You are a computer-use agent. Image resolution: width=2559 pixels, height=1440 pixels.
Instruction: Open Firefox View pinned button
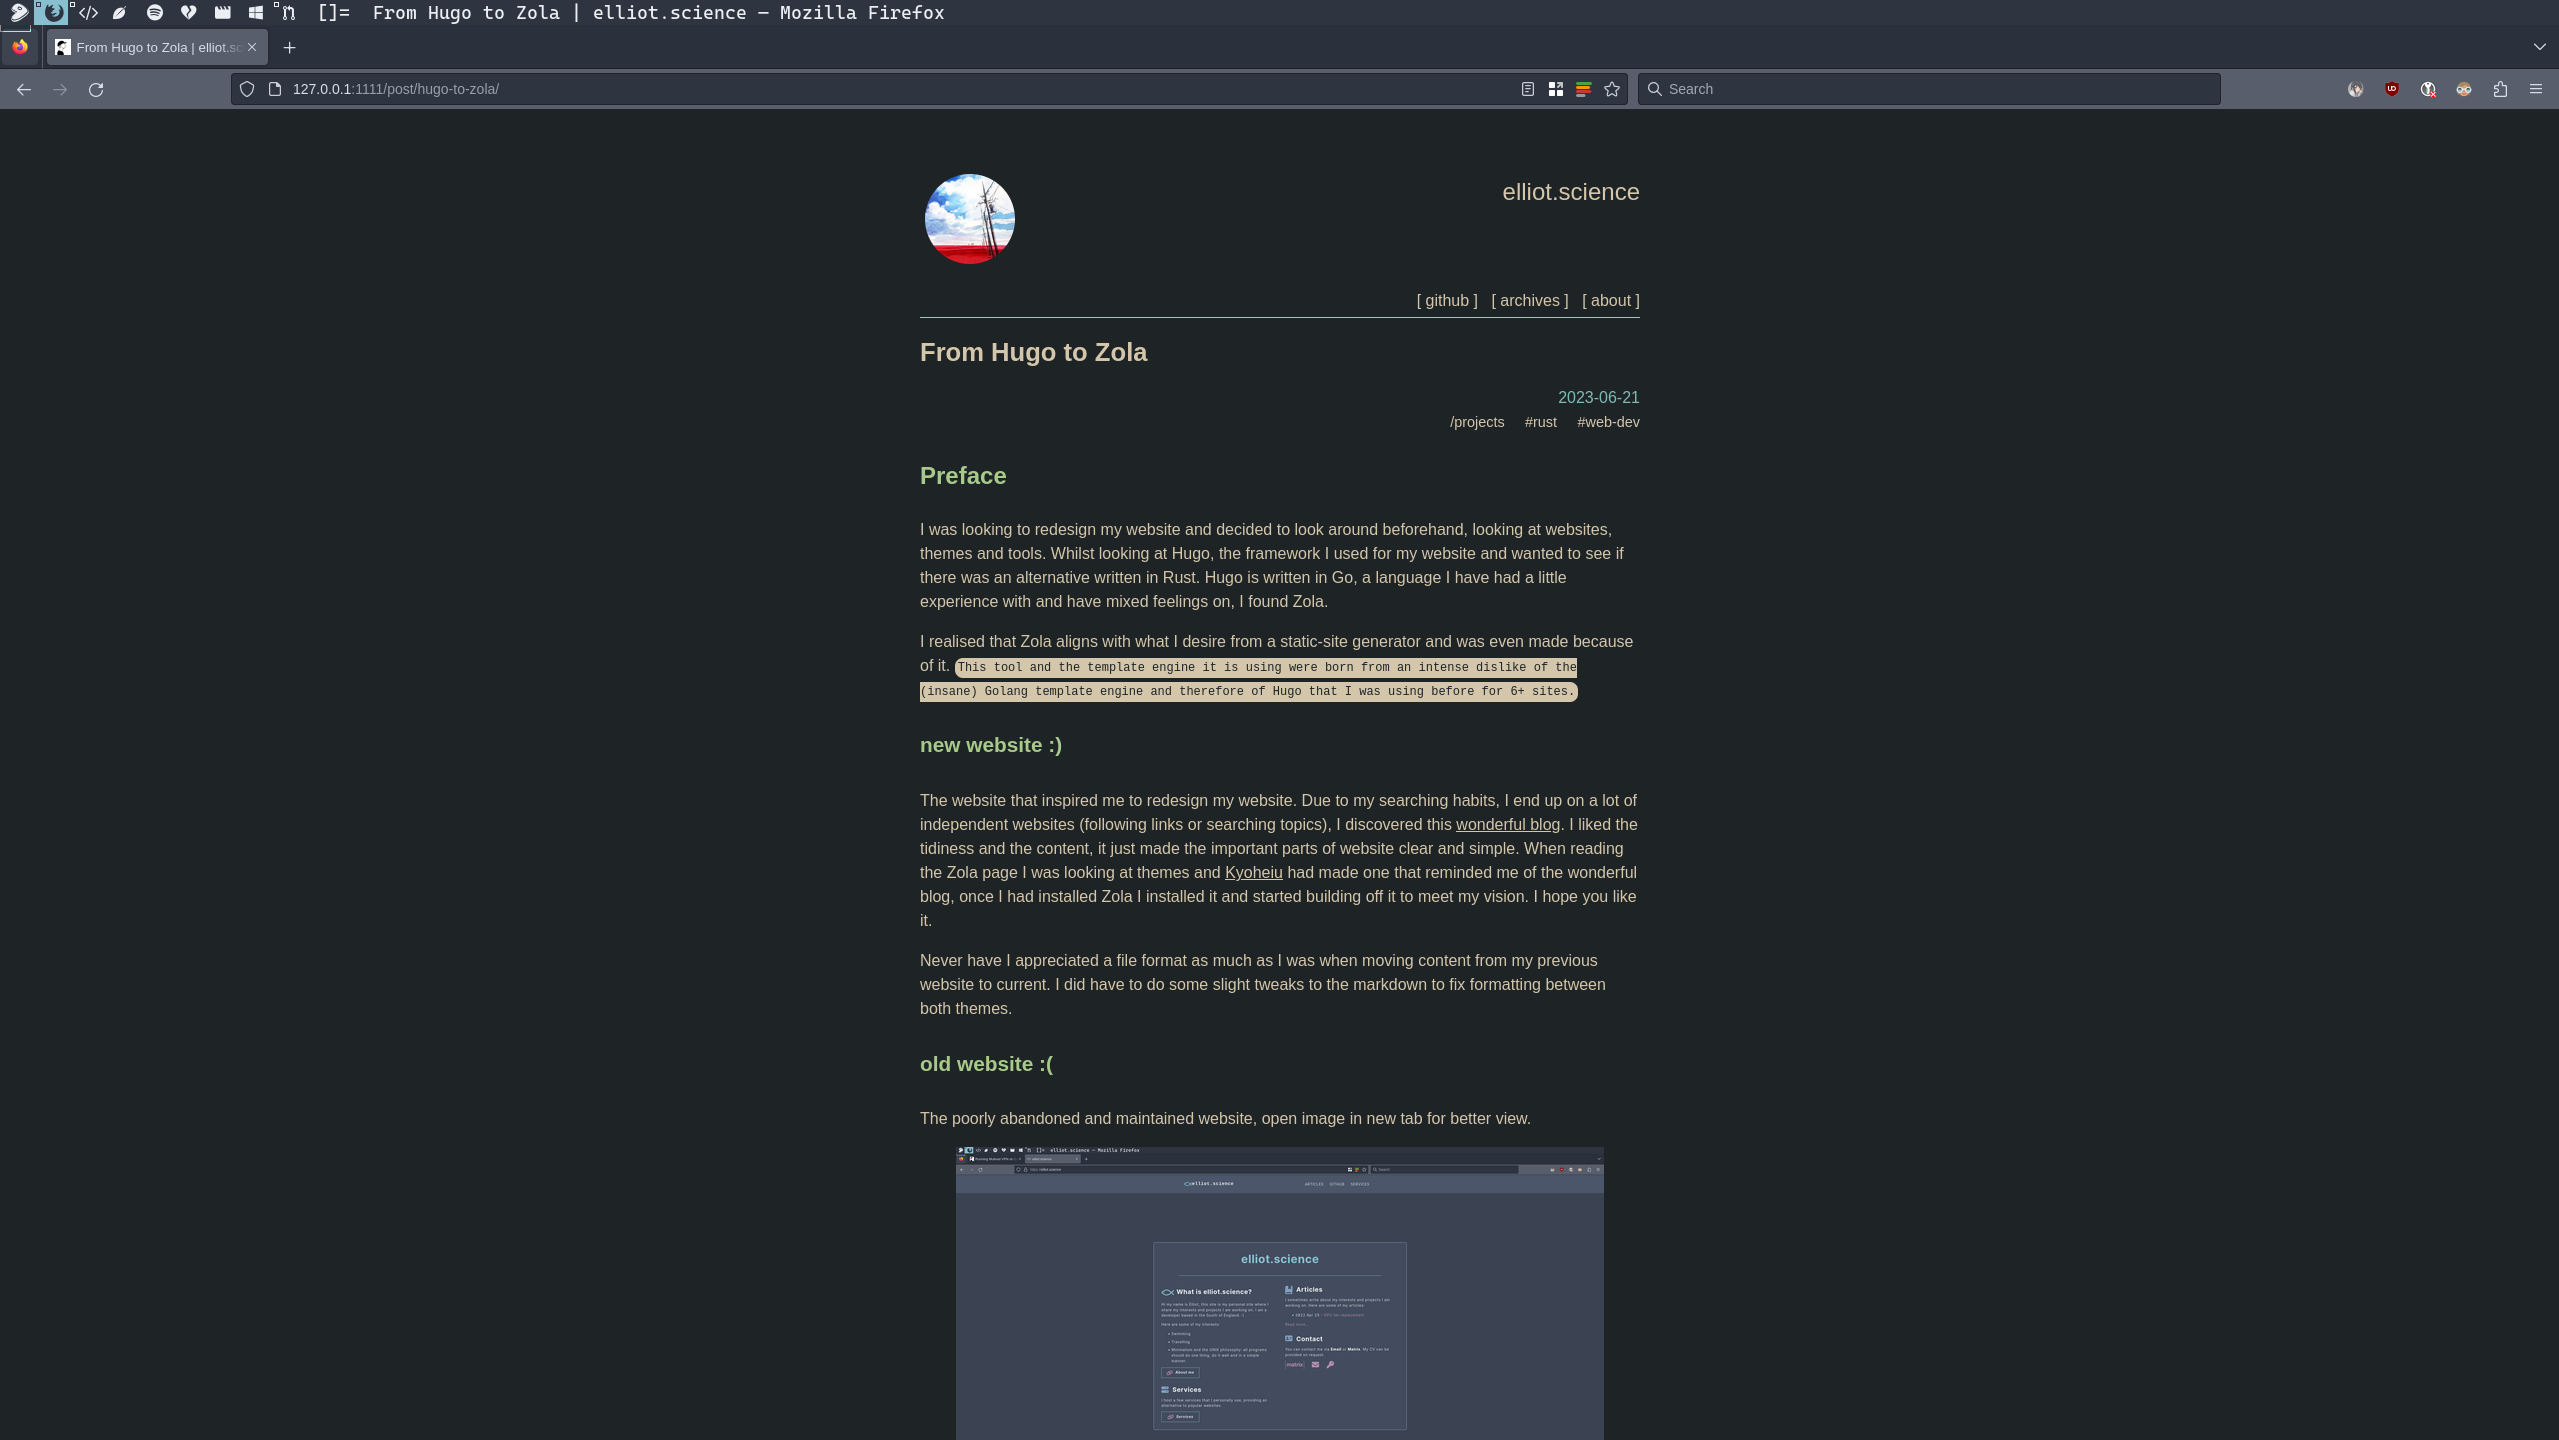[x=20, y=47]
